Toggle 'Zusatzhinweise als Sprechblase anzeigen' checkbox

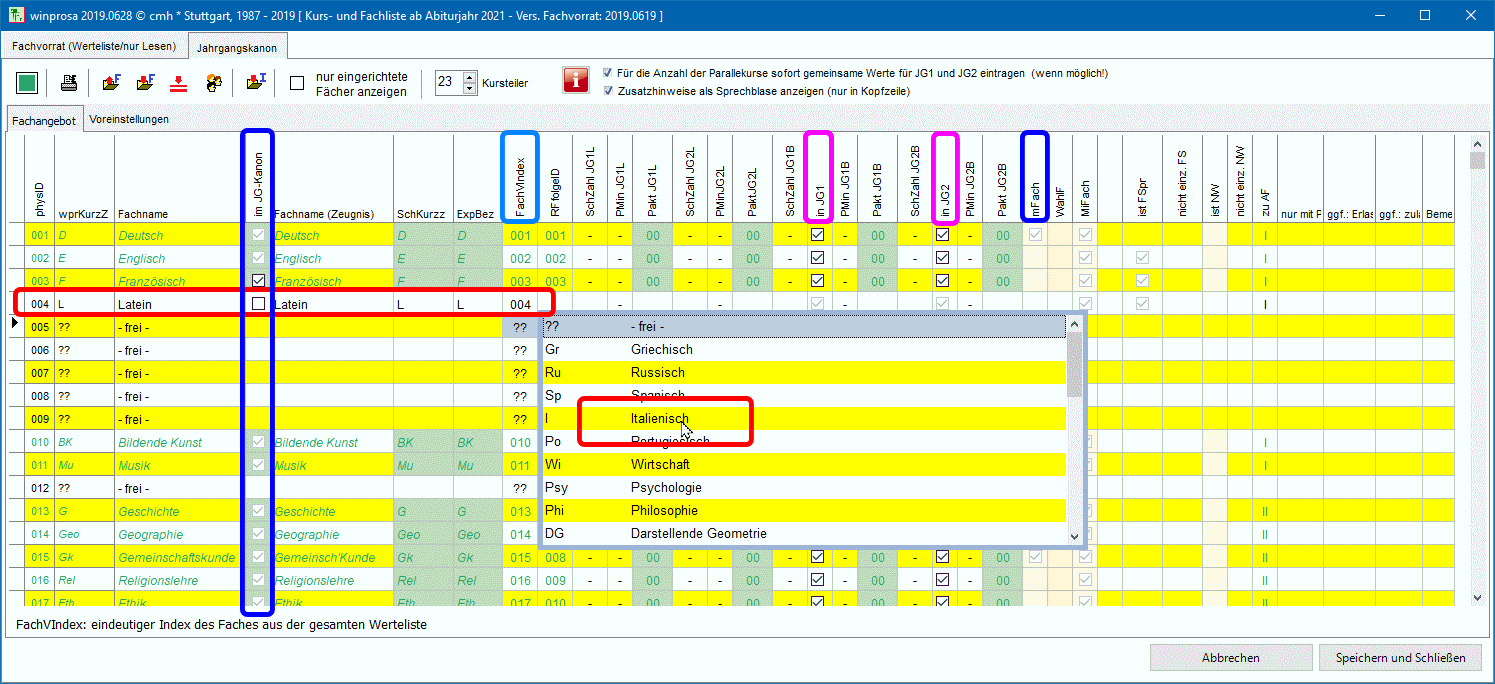click(609, 91)
